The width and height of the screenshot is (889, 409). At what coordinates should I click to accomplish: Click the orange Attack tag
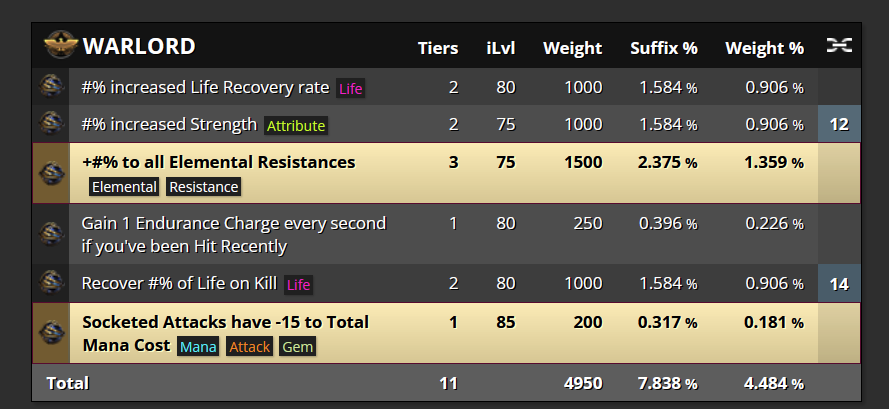tap(249, 347)
